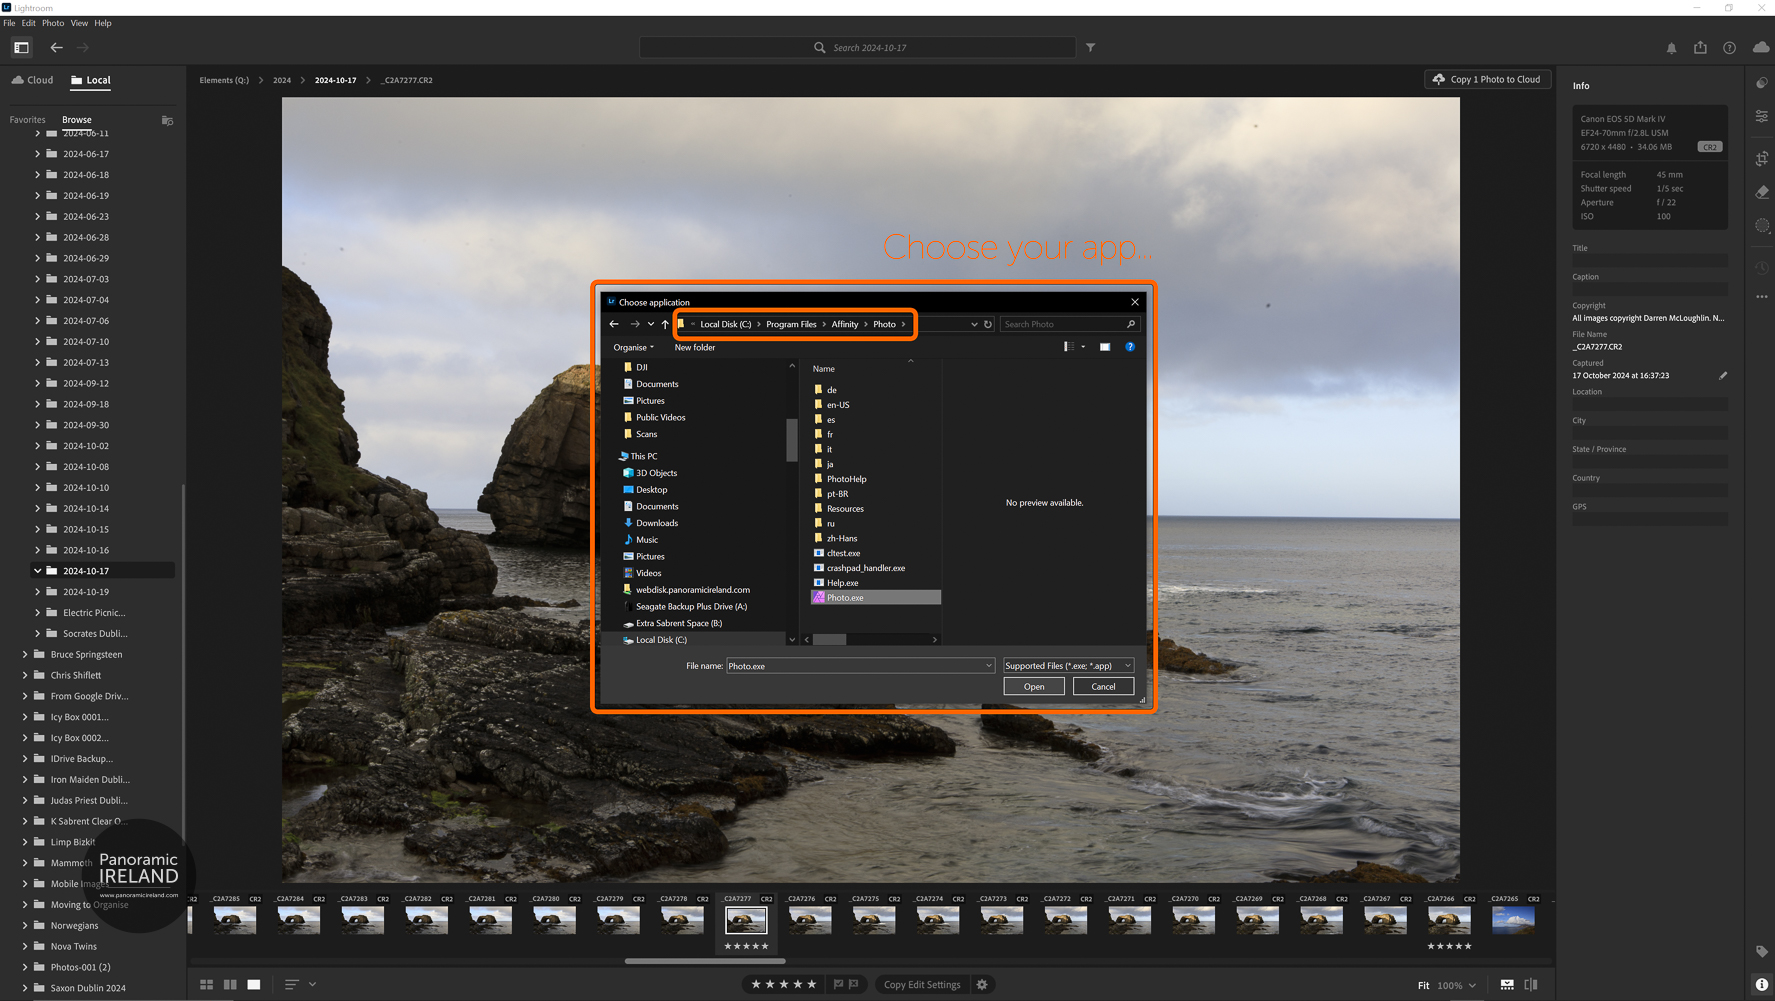The height and width of the screenshot is (1001, 1775).
Task: Open the File menu
Action: [x=9, y=23]
